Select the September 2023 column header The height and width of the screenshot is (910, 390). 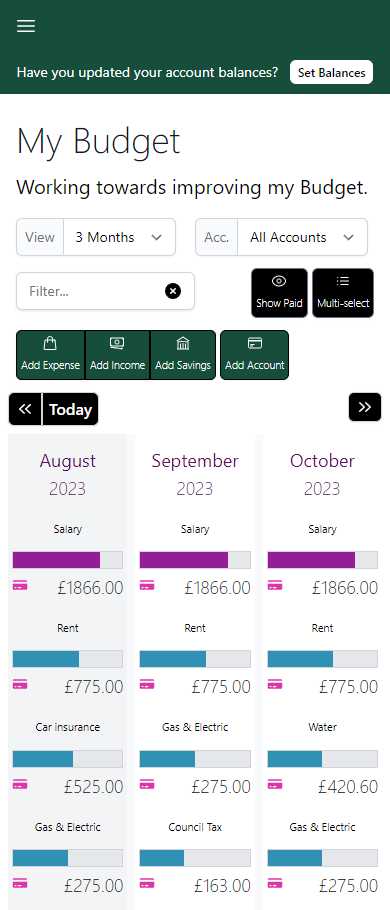(195, 474)
